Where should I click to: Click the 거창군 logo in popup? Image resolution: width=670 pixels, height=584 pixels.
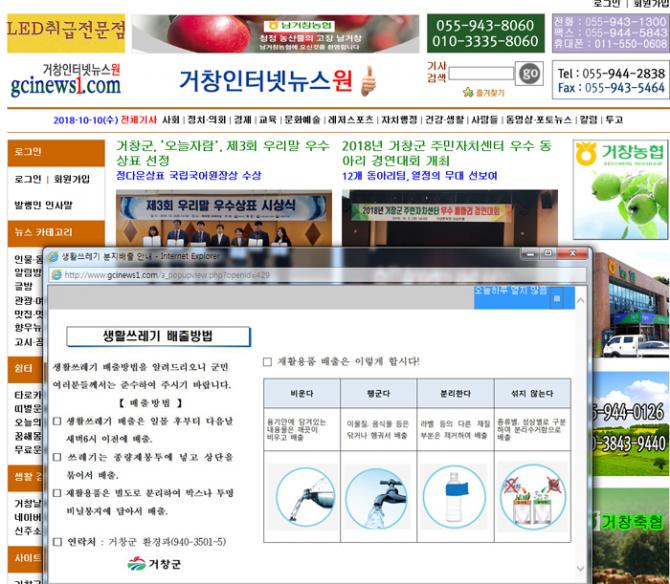(154, 564)
